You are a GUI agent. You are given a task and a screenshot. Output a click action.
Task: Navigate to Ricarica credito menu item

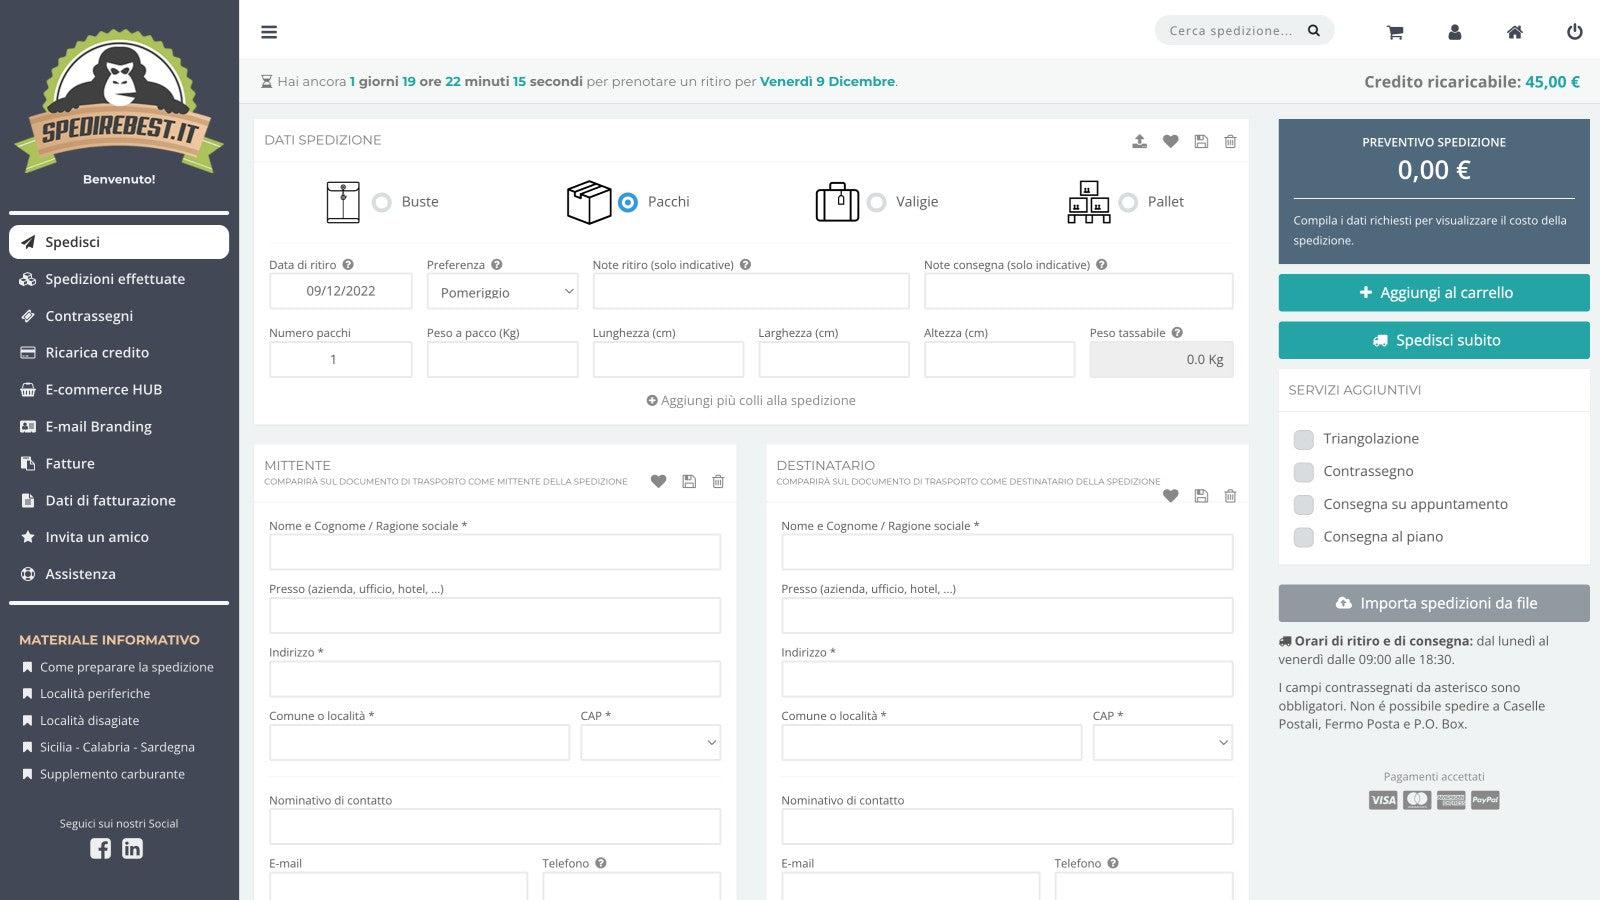pos(97,353)
